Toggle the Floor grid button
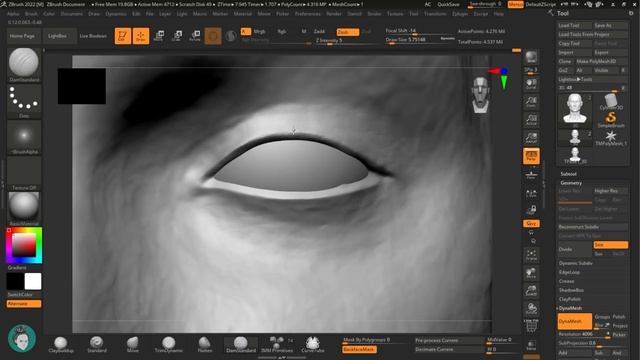640x360 pixels. click(x=531, y=175)
